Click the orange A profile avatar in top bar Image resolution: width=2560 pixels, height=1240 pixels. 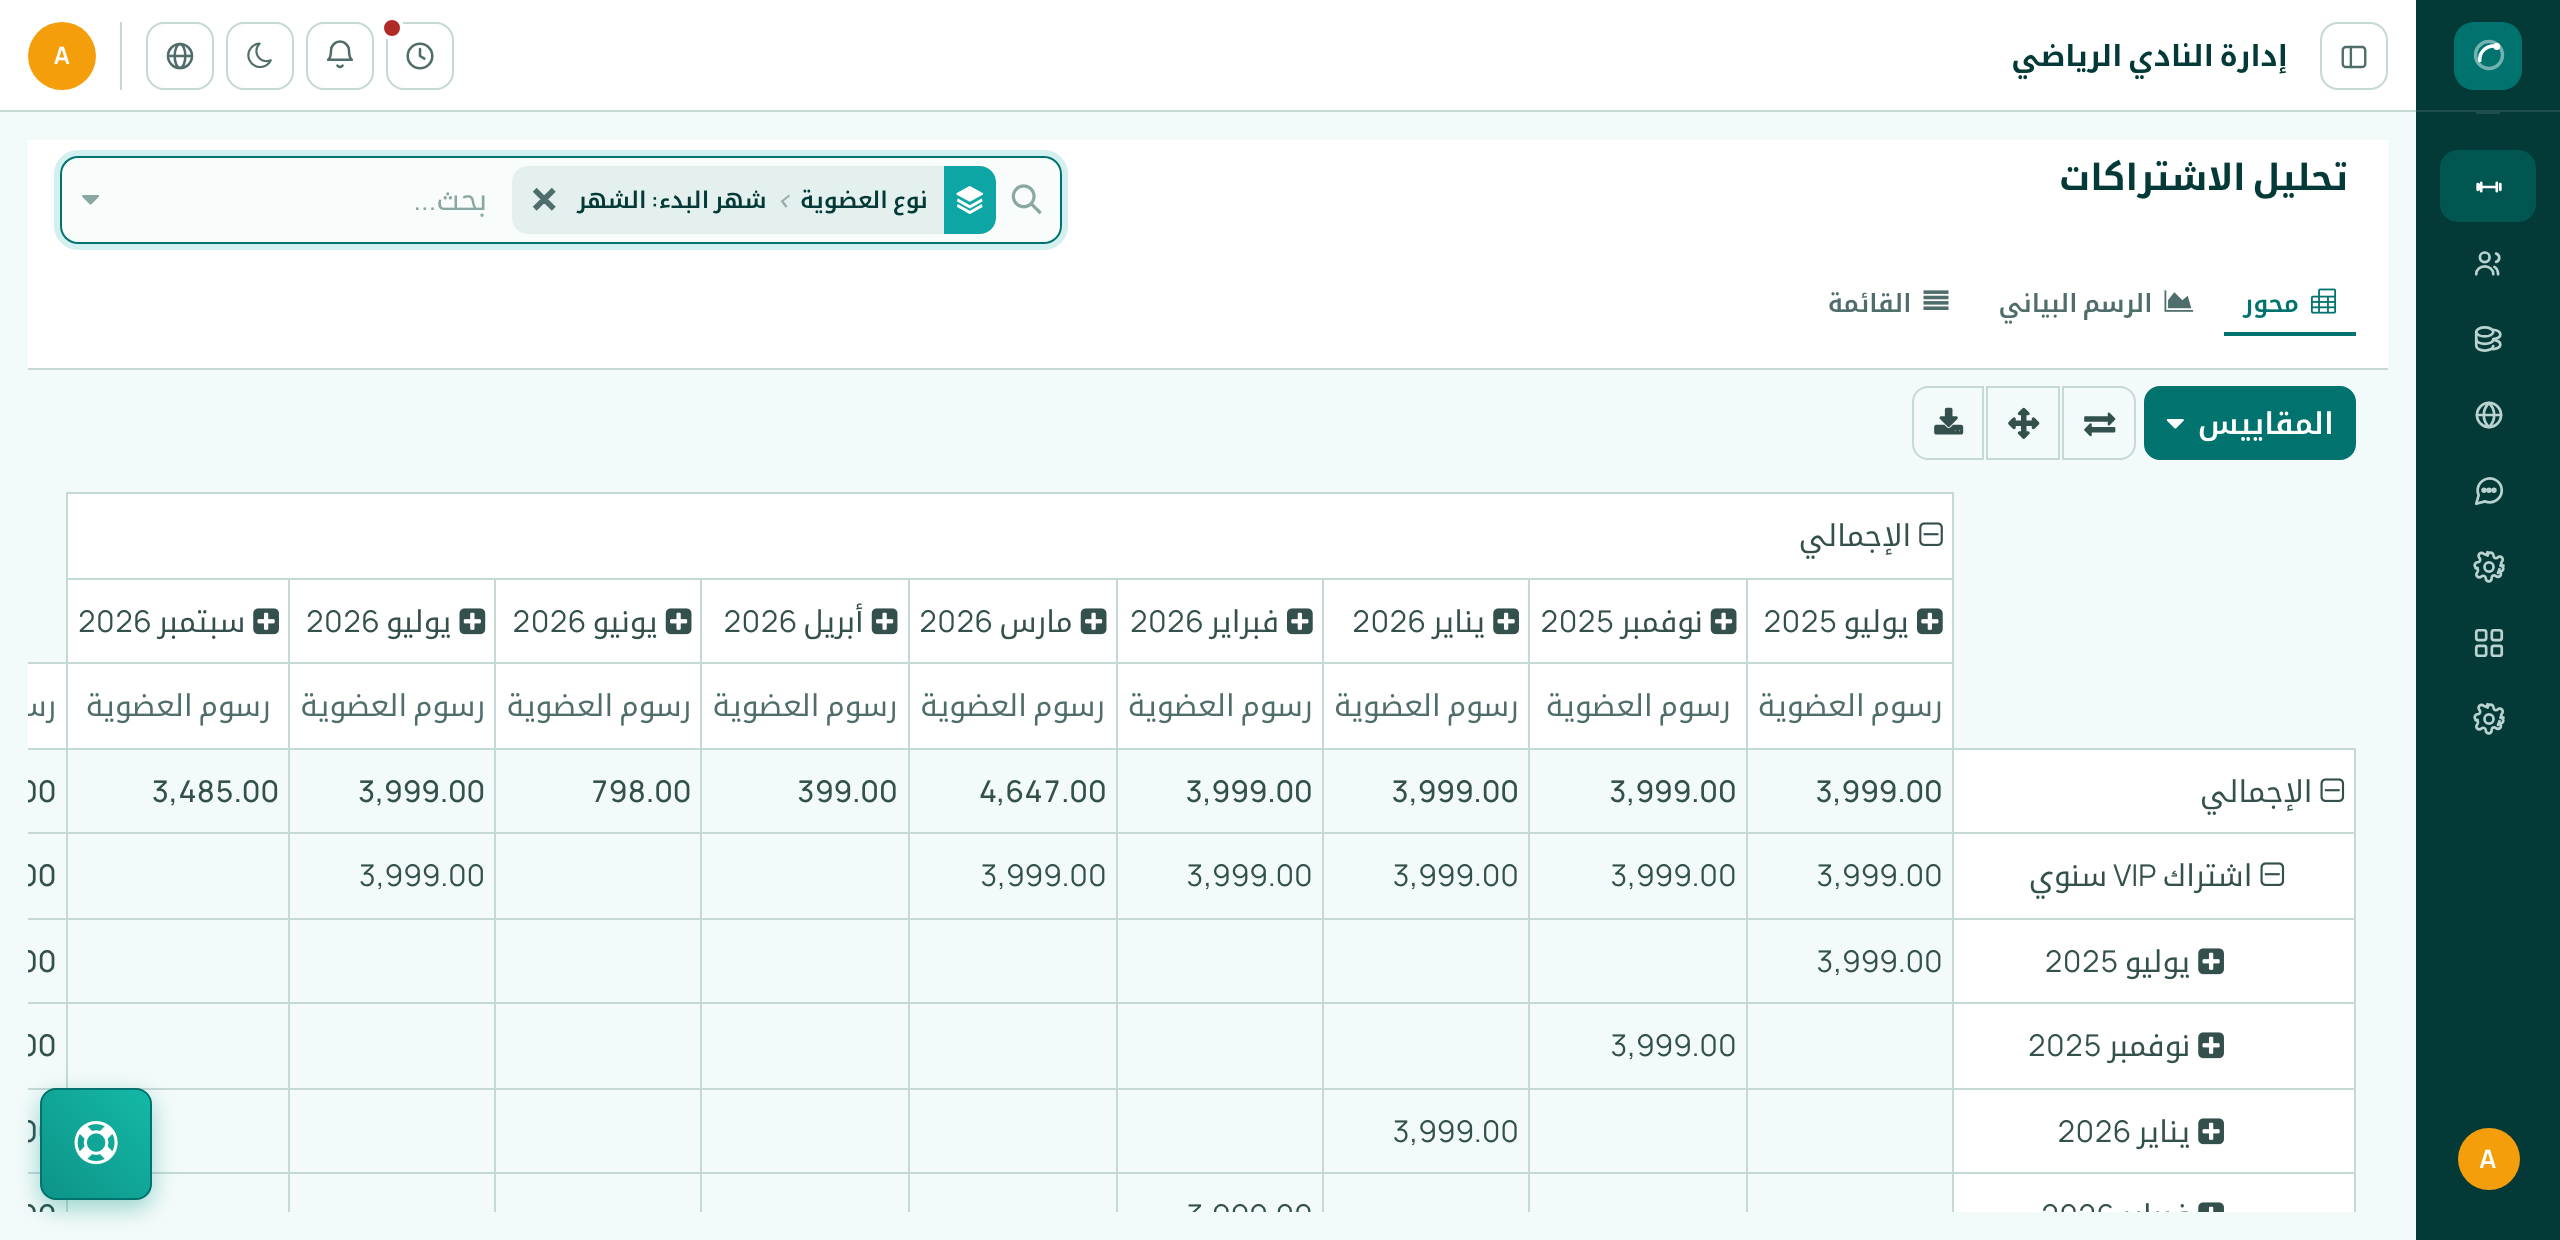[x=62, y=56]
